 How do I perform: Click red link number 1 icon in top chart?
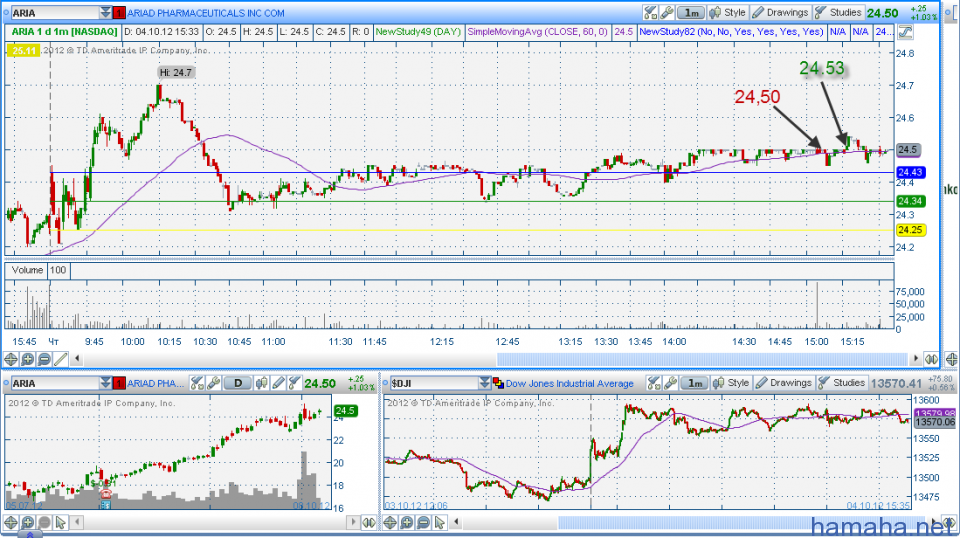point(119,13)
